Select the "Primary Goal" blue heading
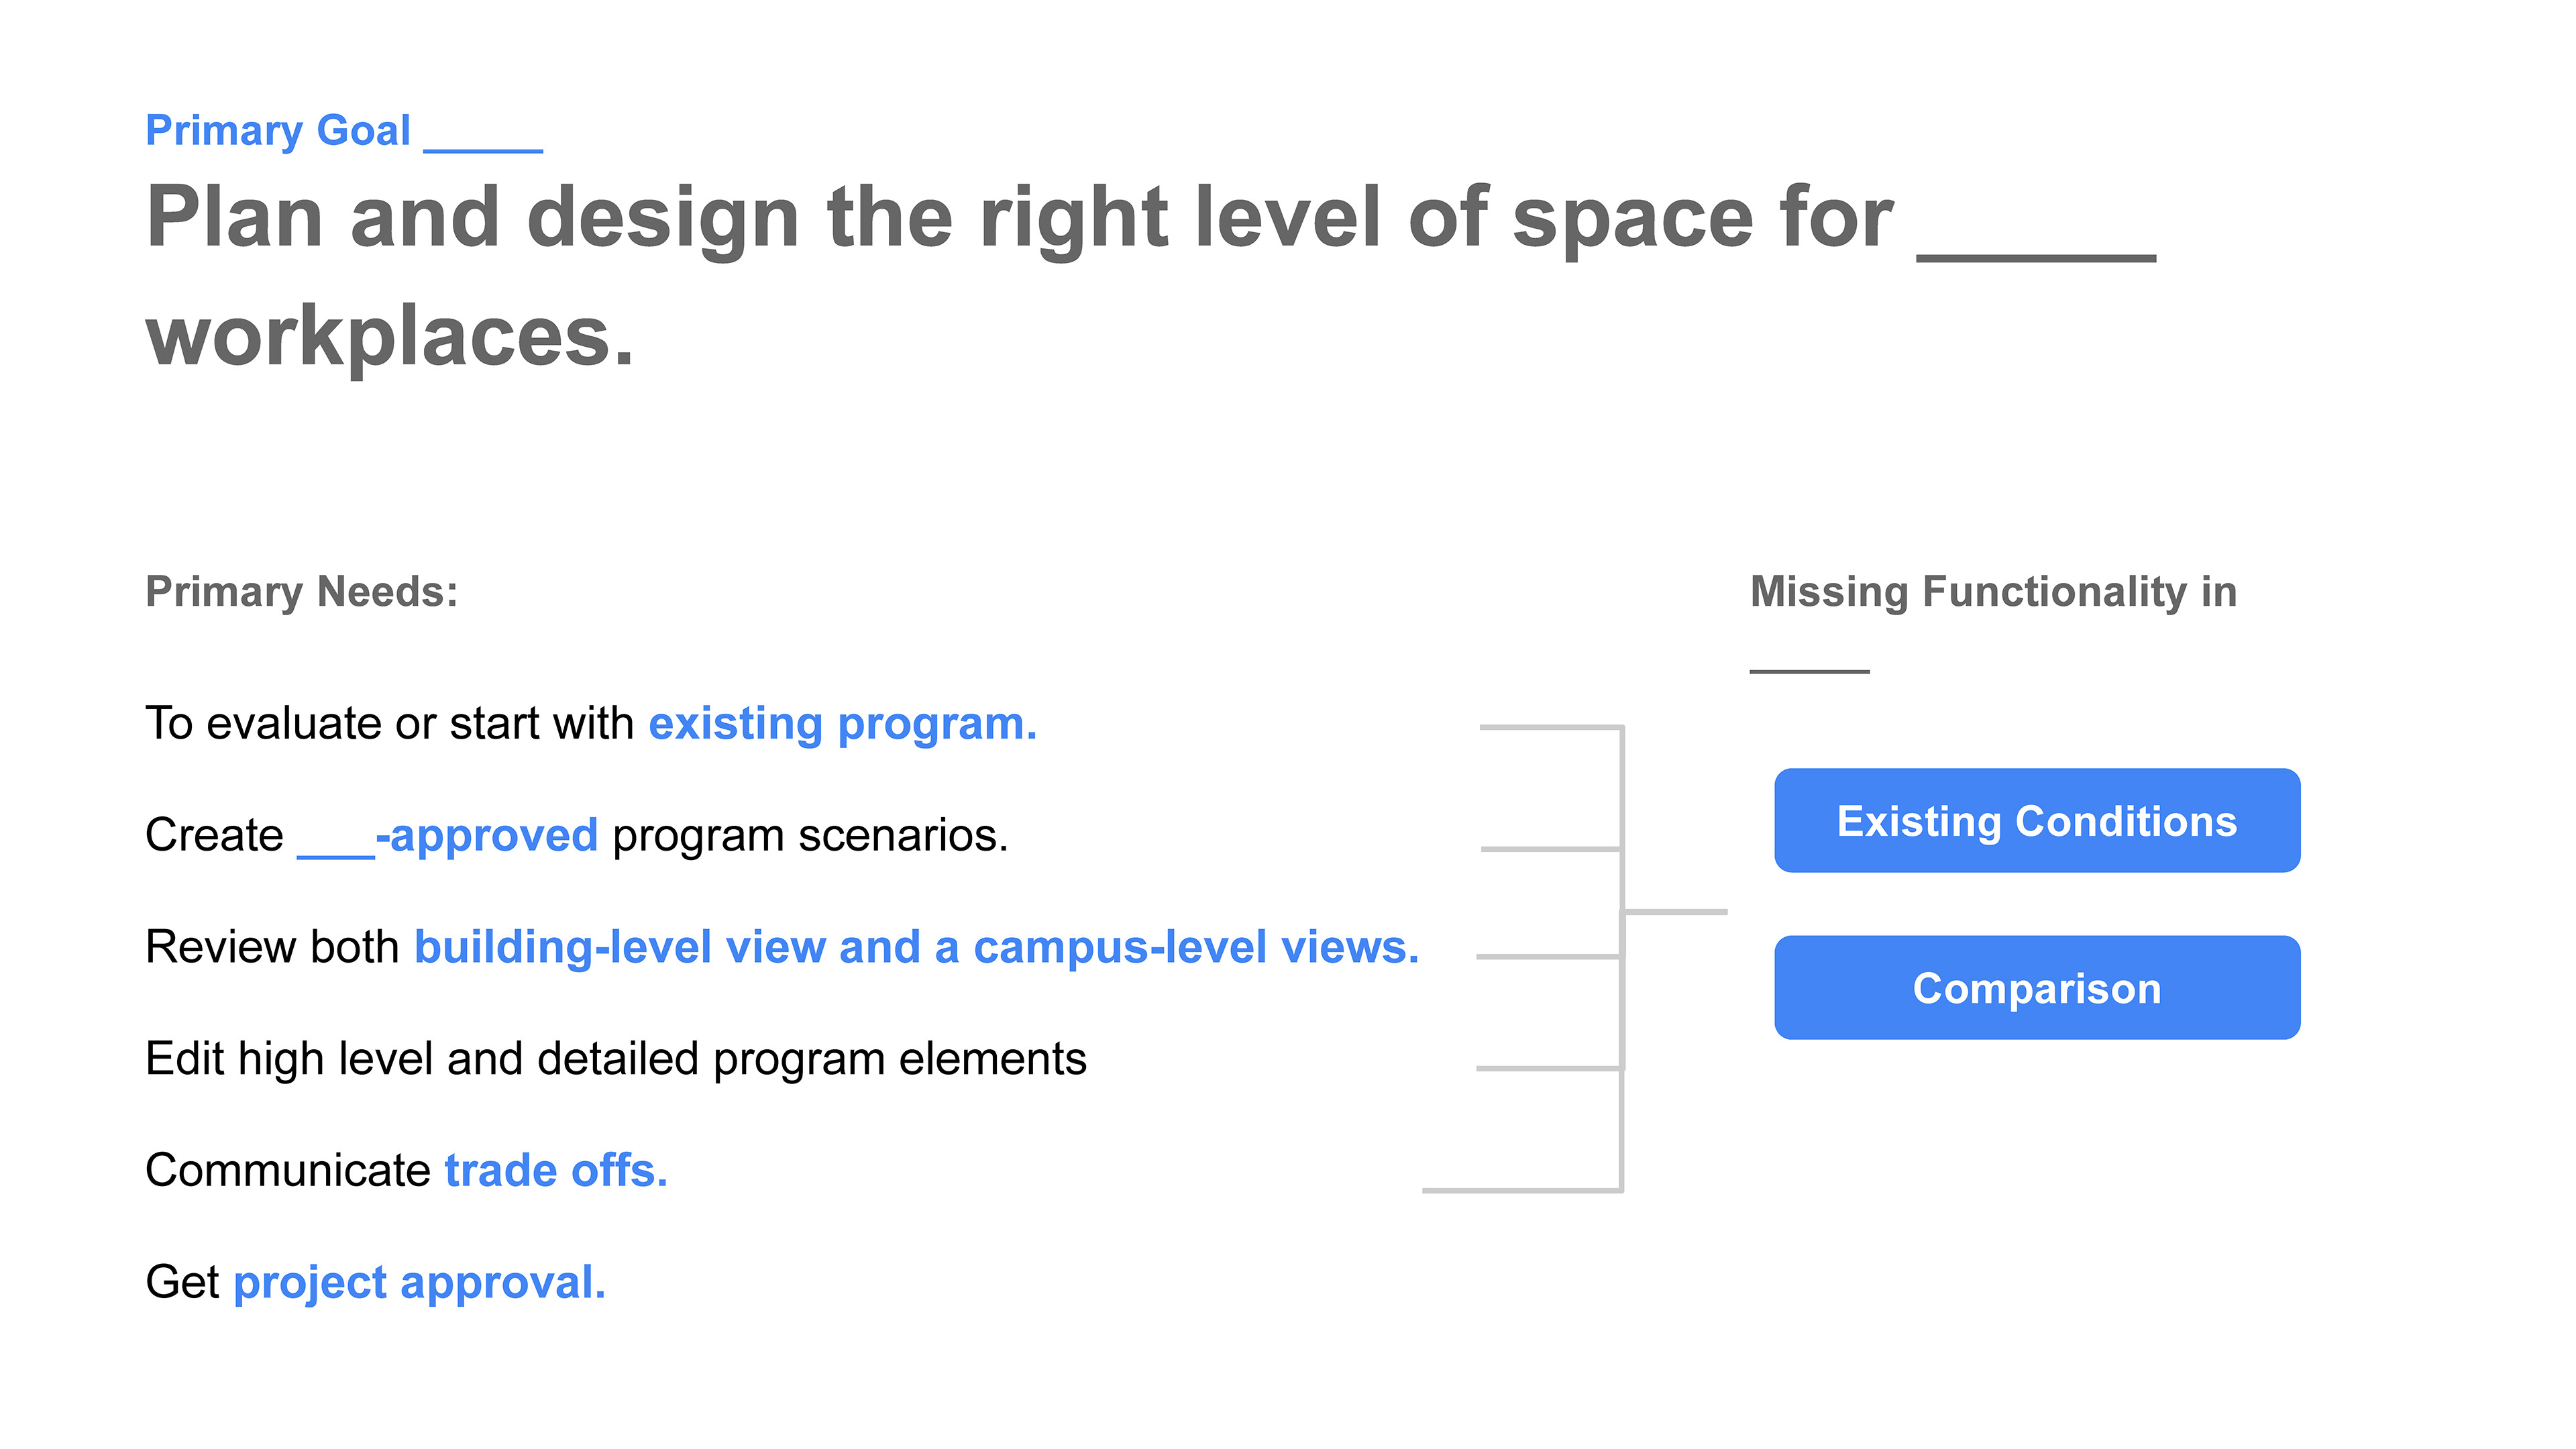 278,131
